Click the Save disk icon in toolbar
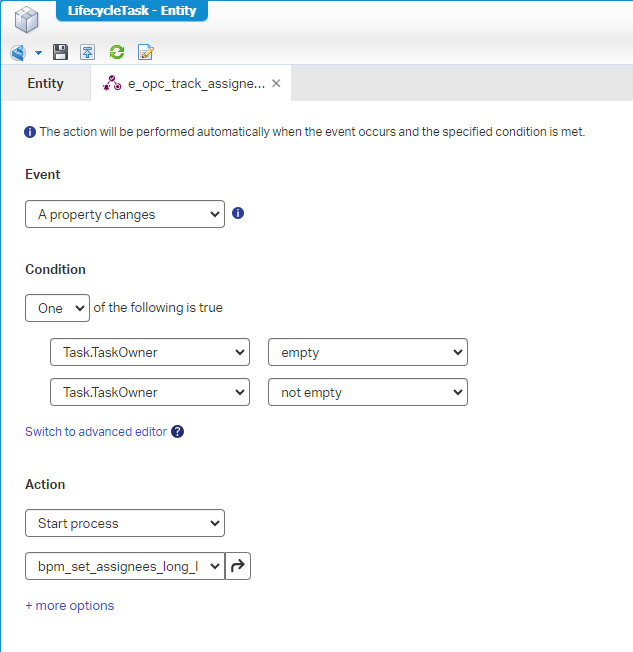The image size is (633, 652). [x=61, y=52]
